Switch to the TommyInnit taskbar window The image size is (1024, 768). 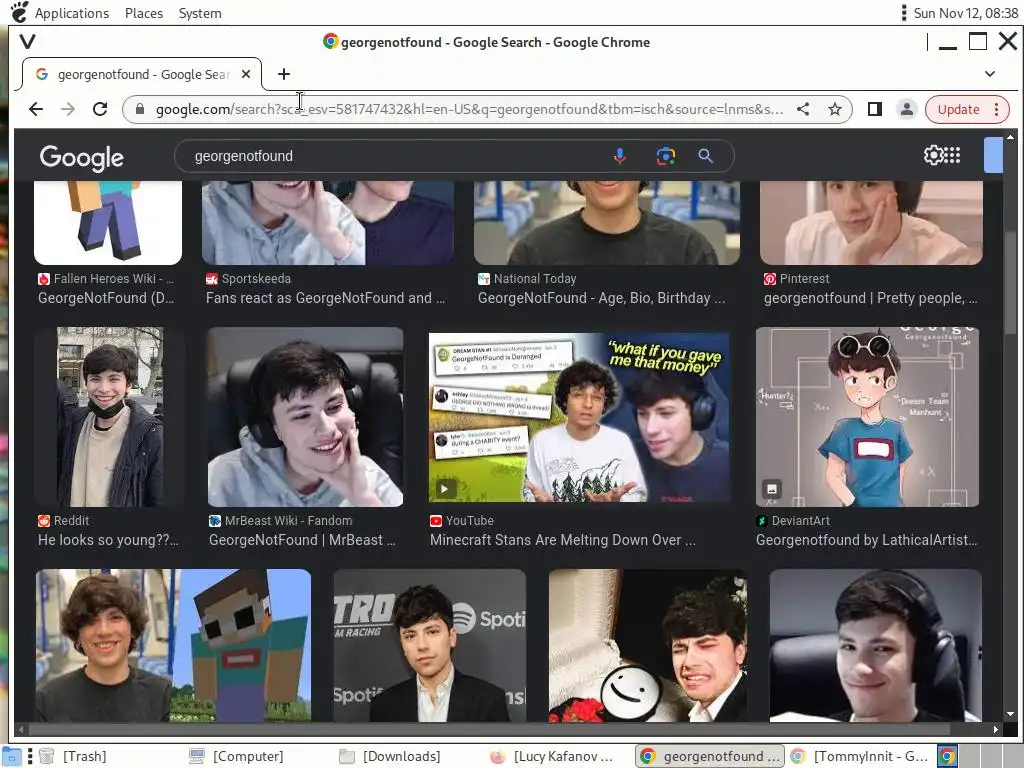(x=859, y=756)
